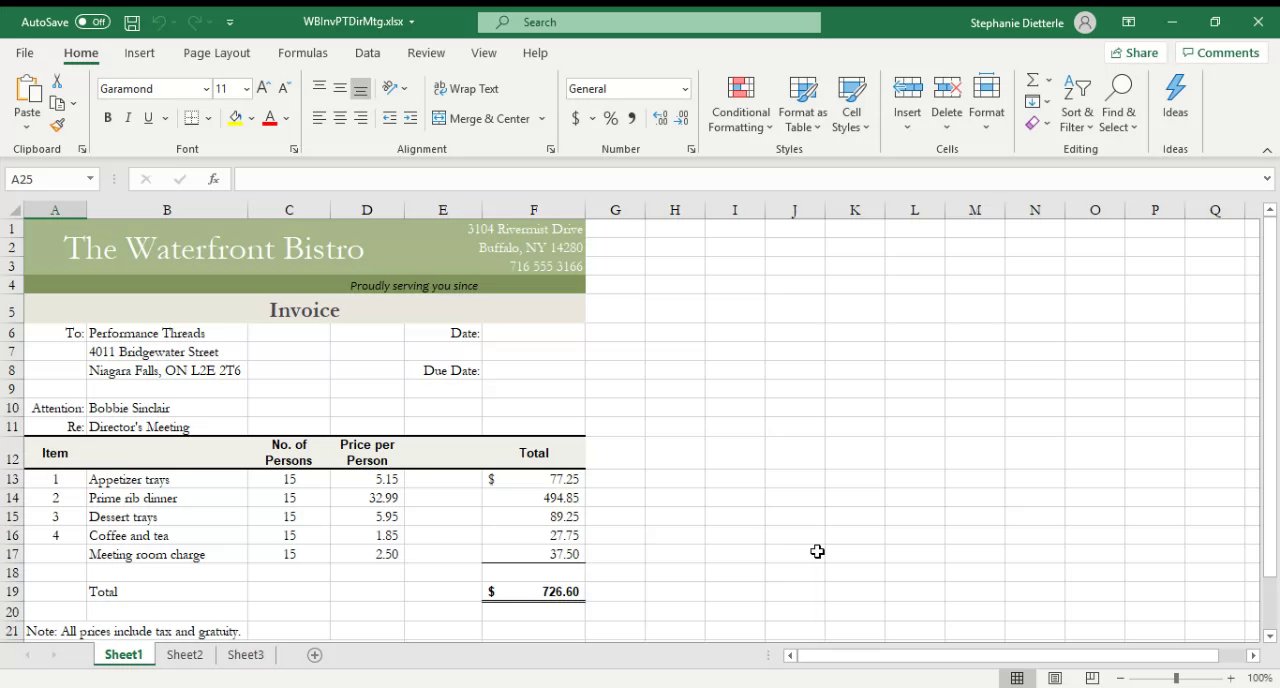Switch to Page Layout view icon
Image resolution: width=1280 pixels, height=688 pixels.
[x=1055, y=678]
